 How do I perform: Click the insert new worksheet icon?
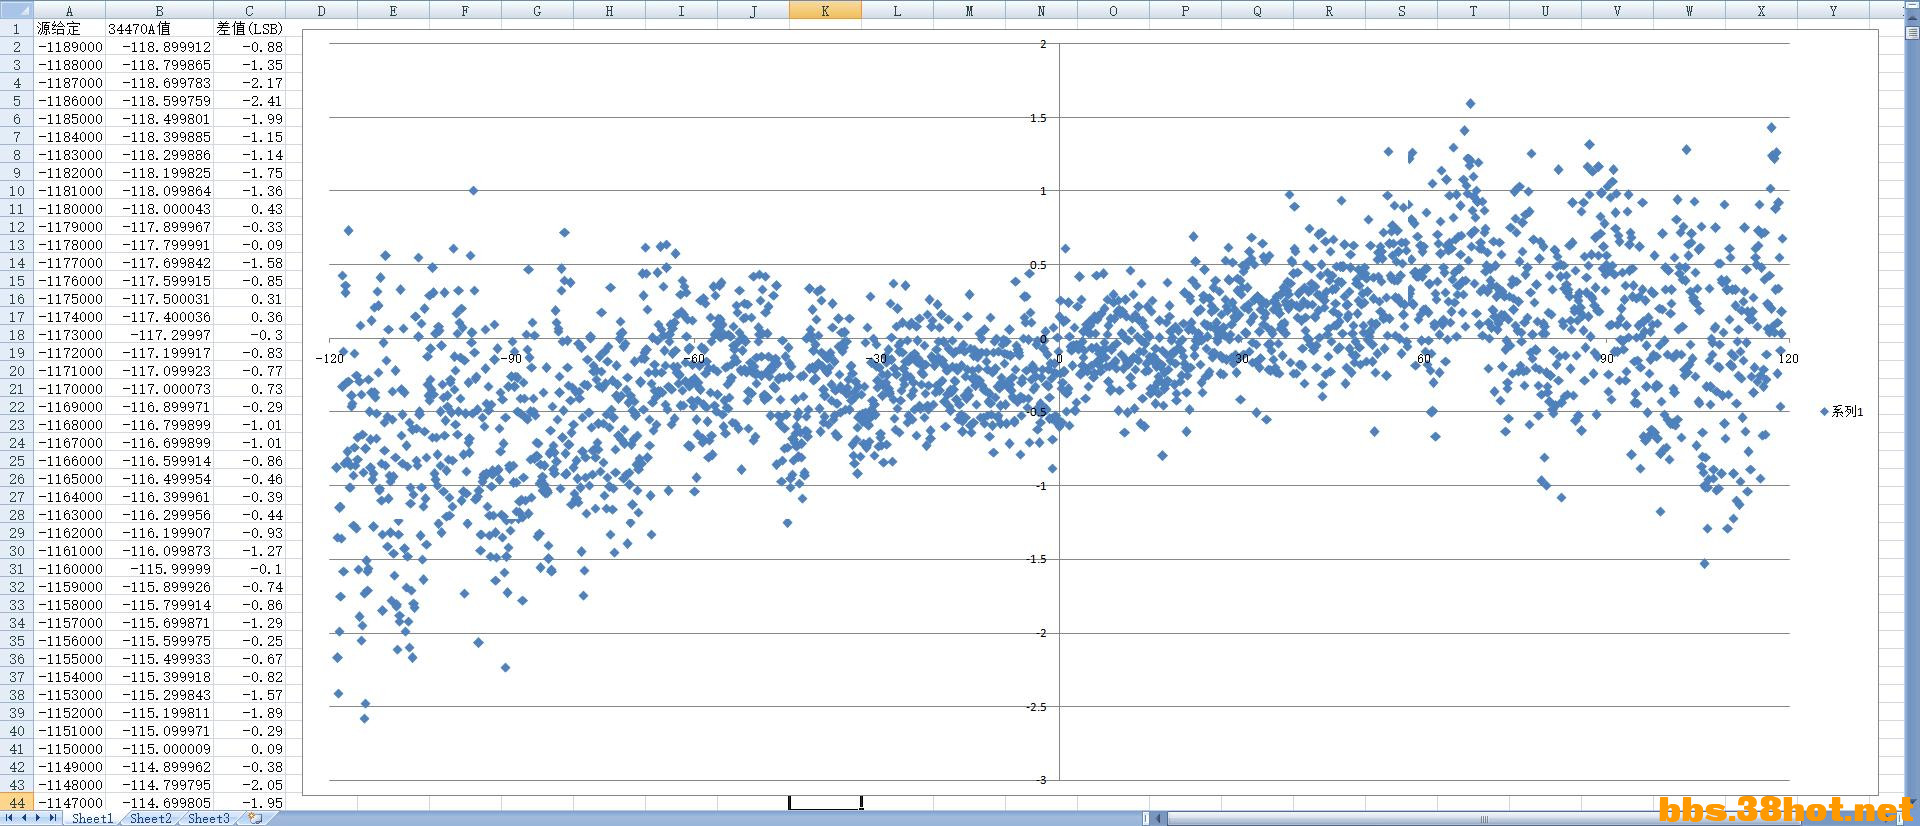pyautogui.click(x=255, y=818)
